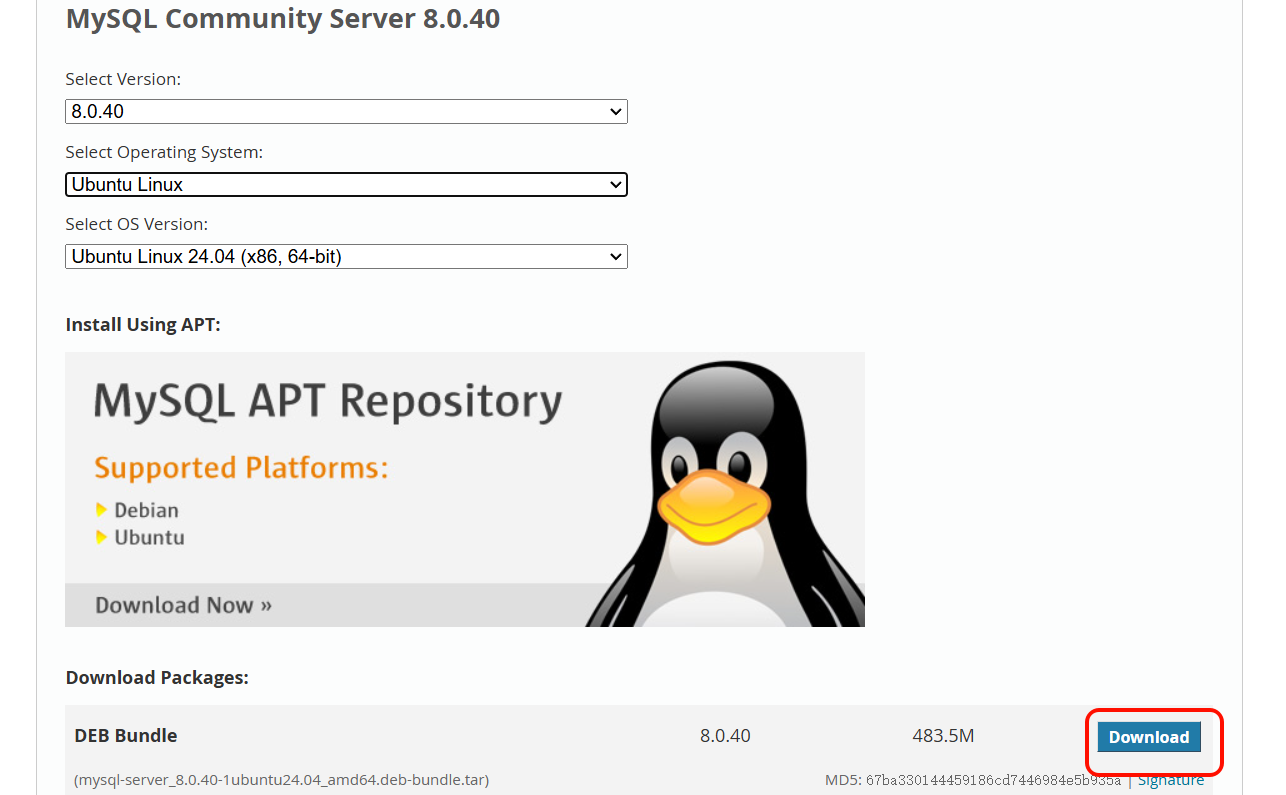This screenshot has height=795, width=1286.
Task: Click the MySQL Community Server 8.0.40 heading
Action: (x=283, y=18)
